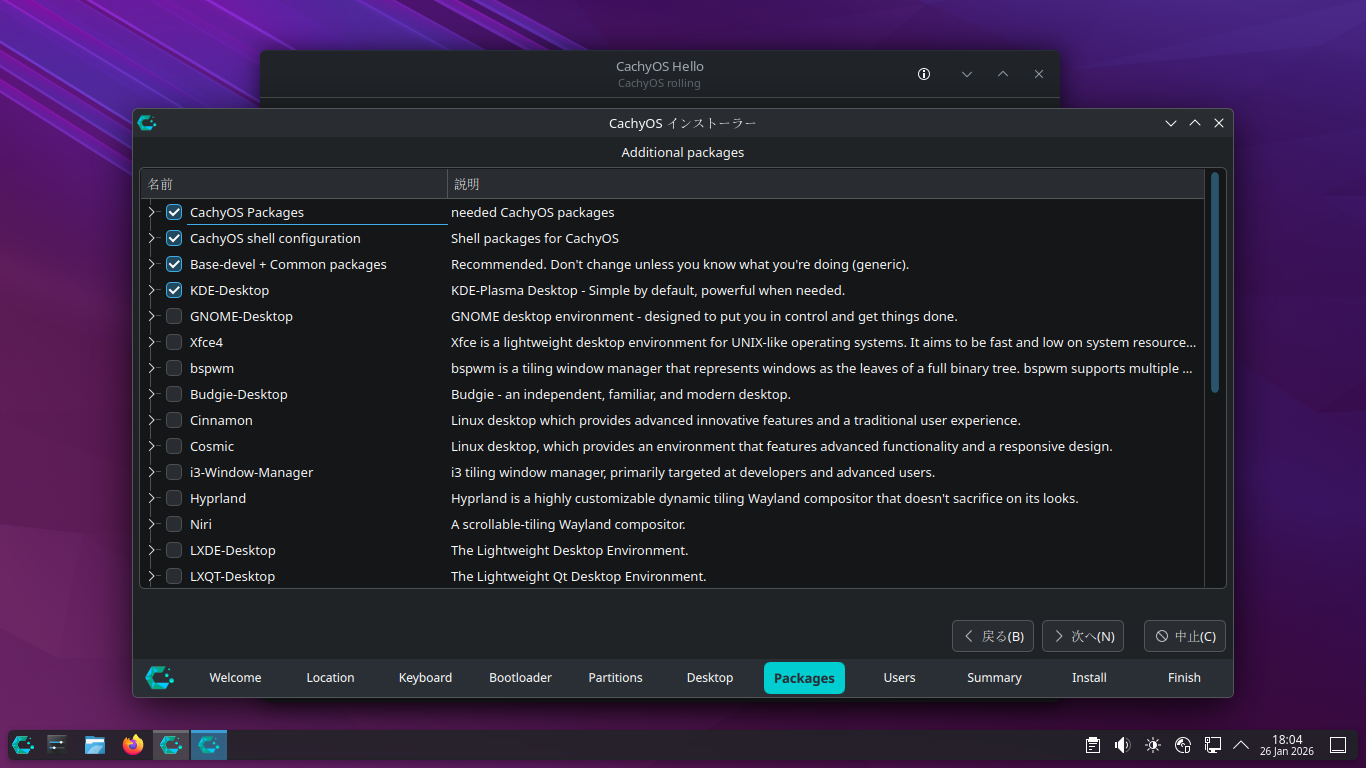Expand Base-devel + Common packages group
Screen dimensions: 1366x768
[152, 264]
